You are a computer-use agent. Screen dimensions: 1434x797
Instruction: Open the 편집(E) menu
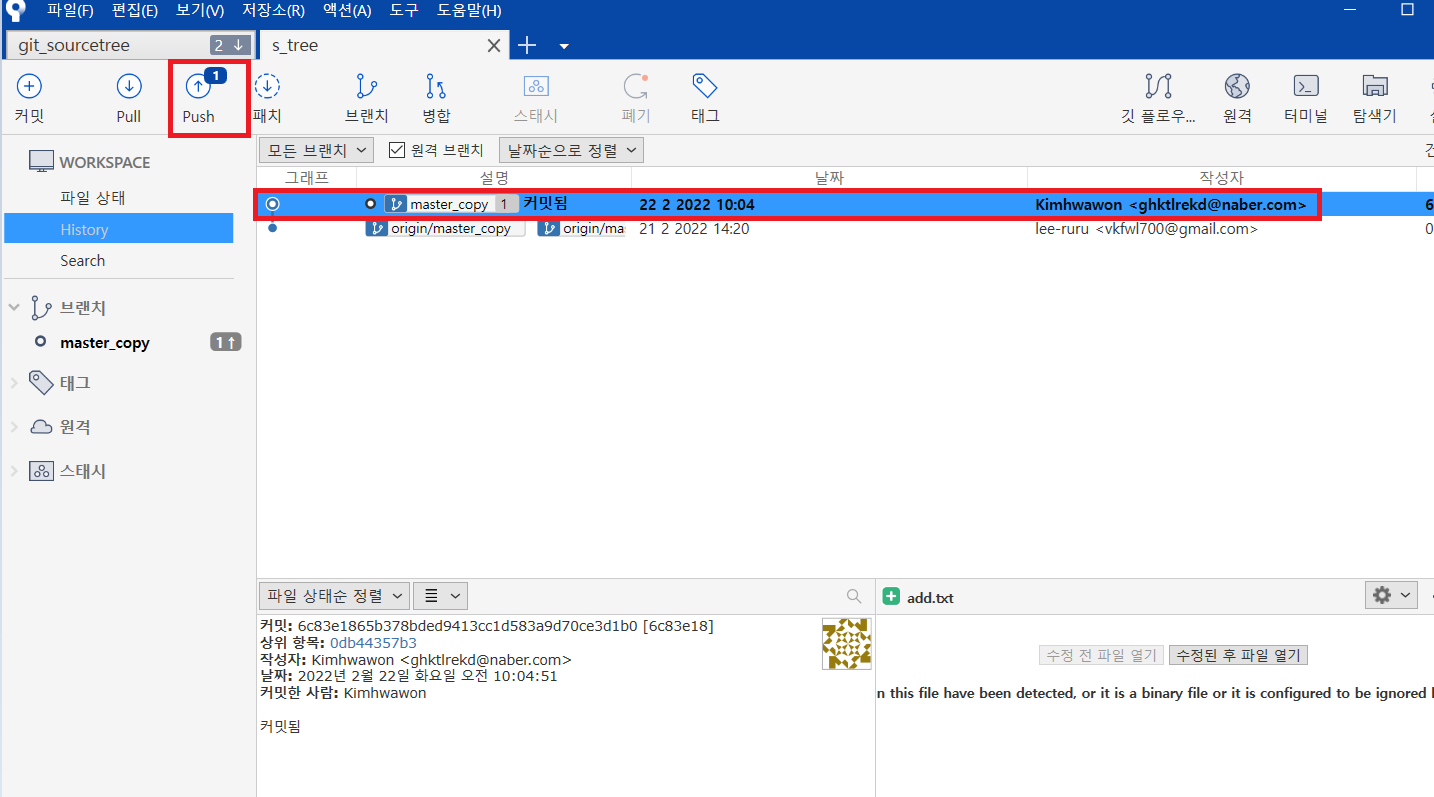point(135,11)
